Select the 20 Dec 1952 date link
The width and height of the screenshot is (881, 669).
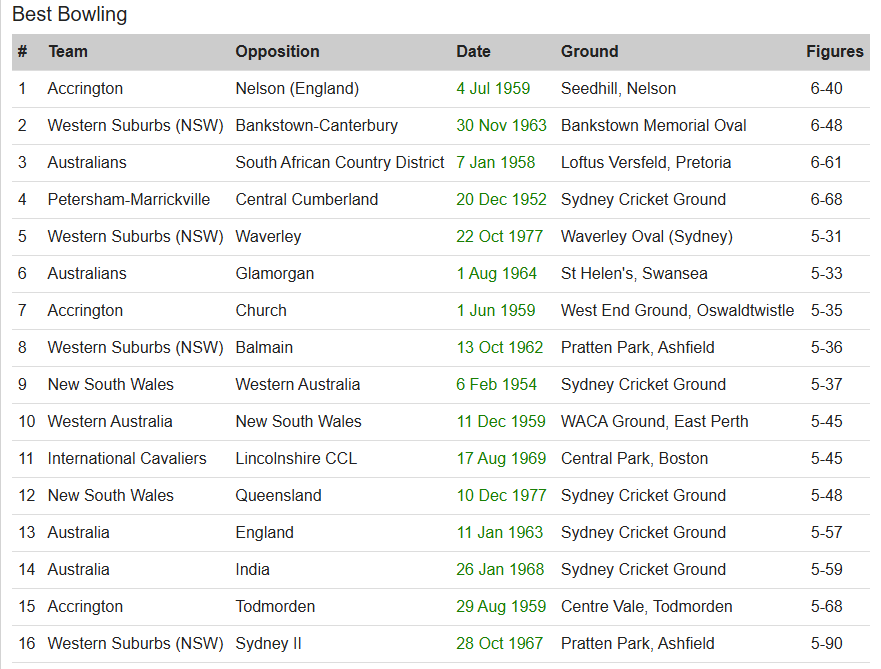[x=501, y=199]
